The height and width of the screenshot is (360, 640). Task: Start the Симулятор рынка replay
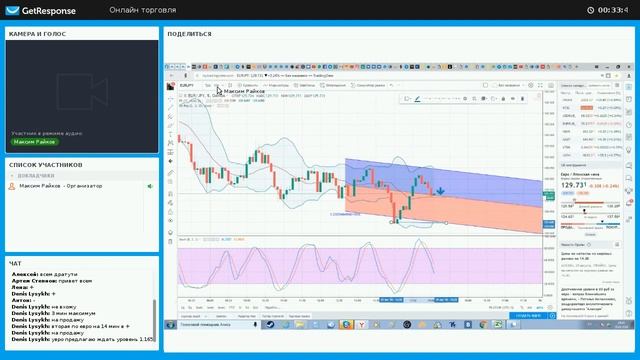click(x=368, y=85)
